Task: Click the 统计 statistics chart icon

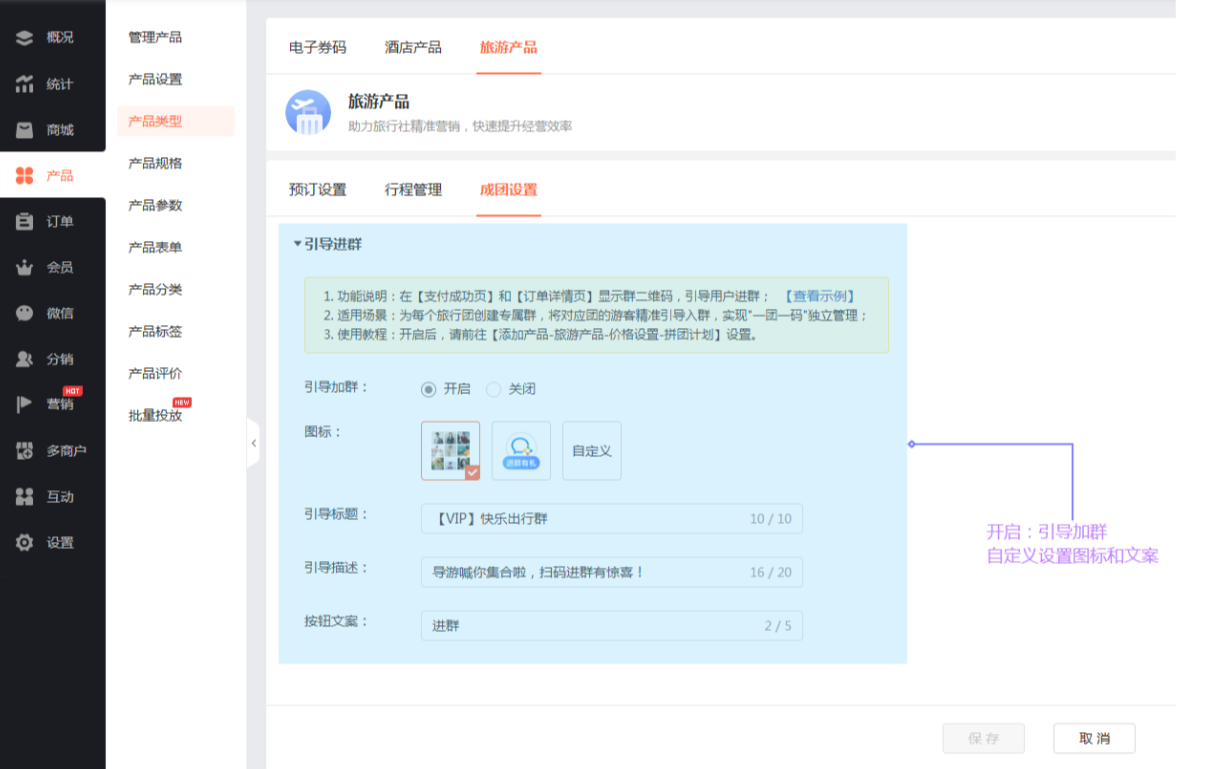Action: tap(25, 84)
